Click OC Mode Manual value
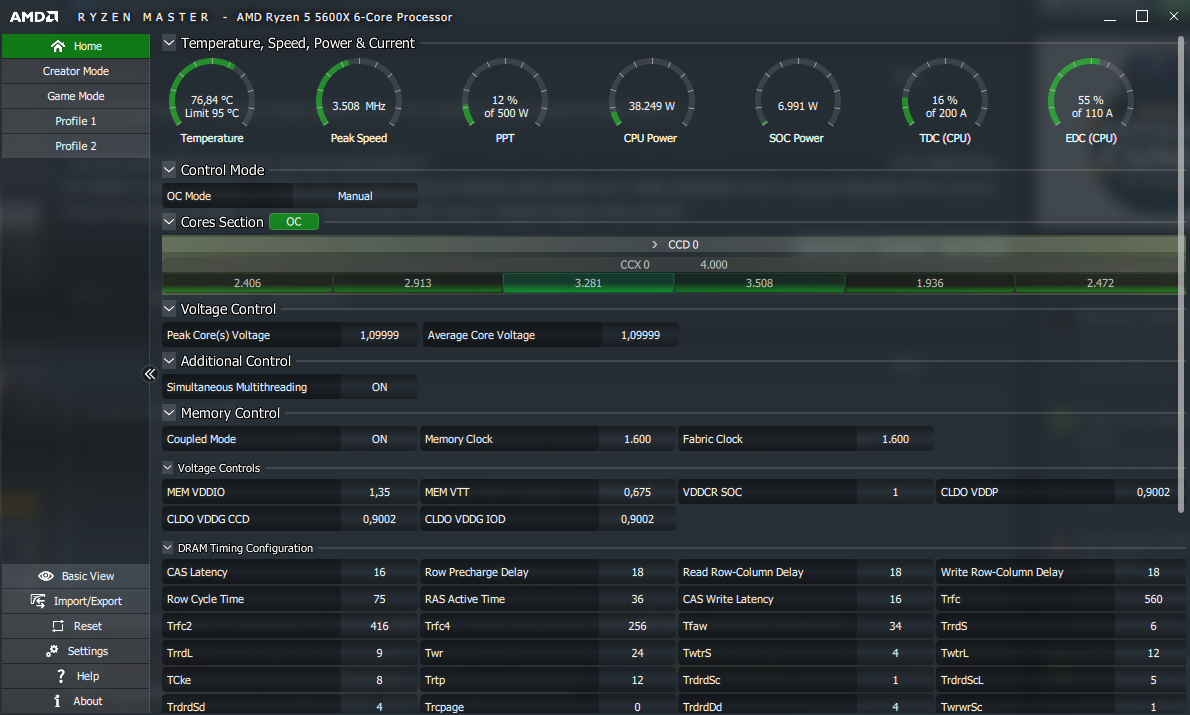This screenshot has width=1190, height=715. coord(355,196)
